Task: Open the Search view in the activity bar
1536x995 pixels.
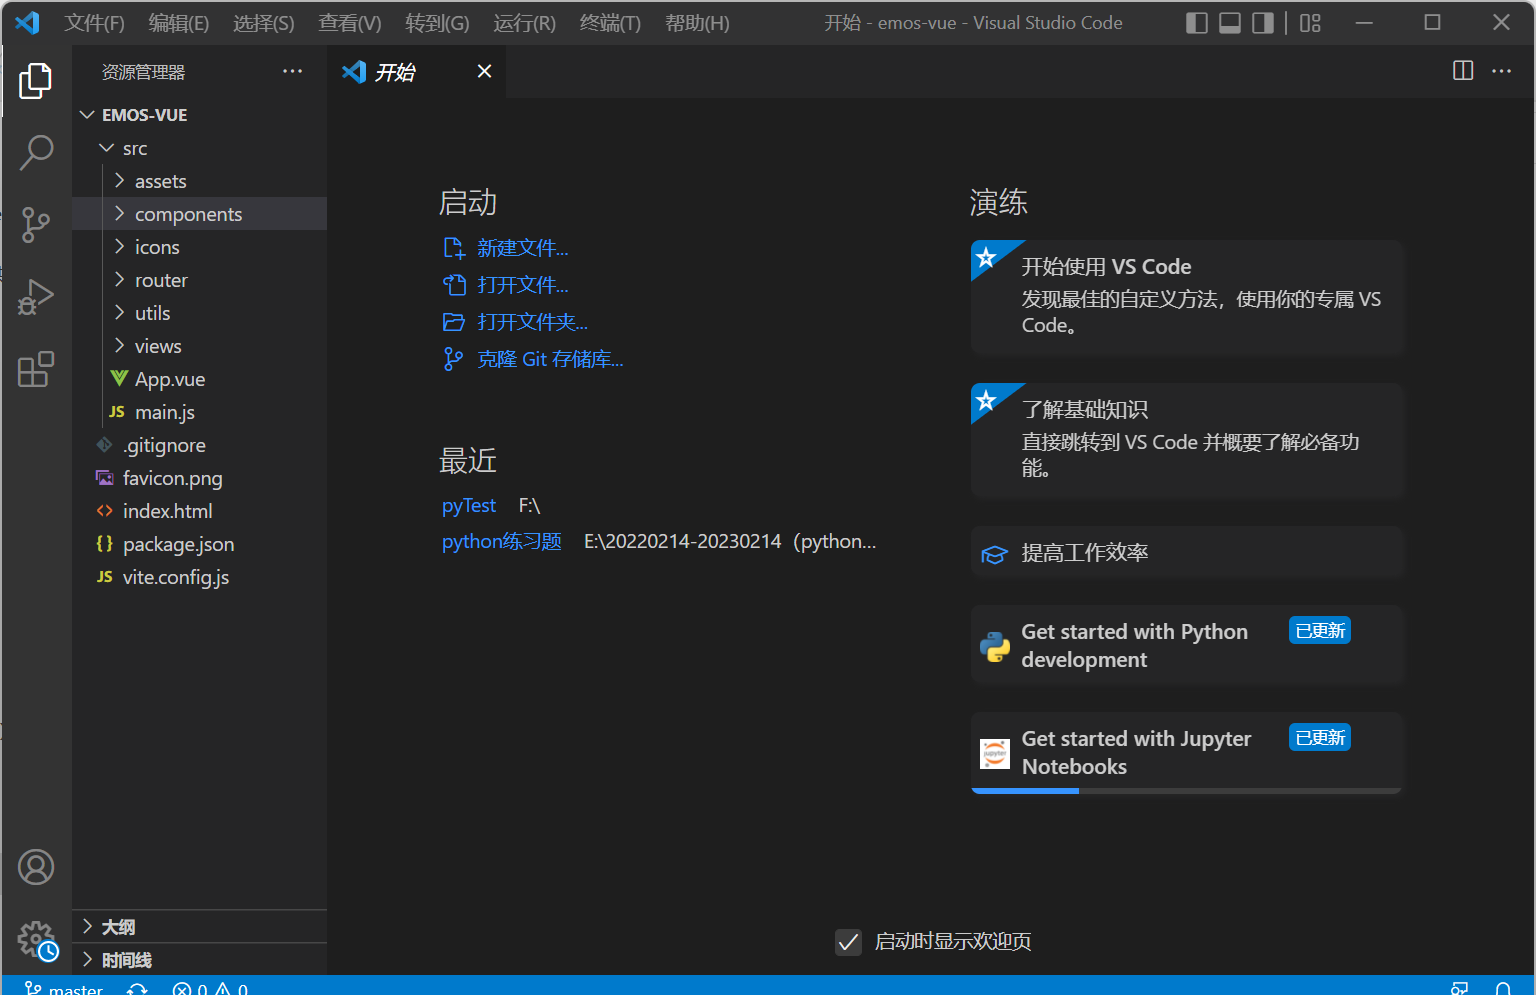Action: tap(36, 153)
